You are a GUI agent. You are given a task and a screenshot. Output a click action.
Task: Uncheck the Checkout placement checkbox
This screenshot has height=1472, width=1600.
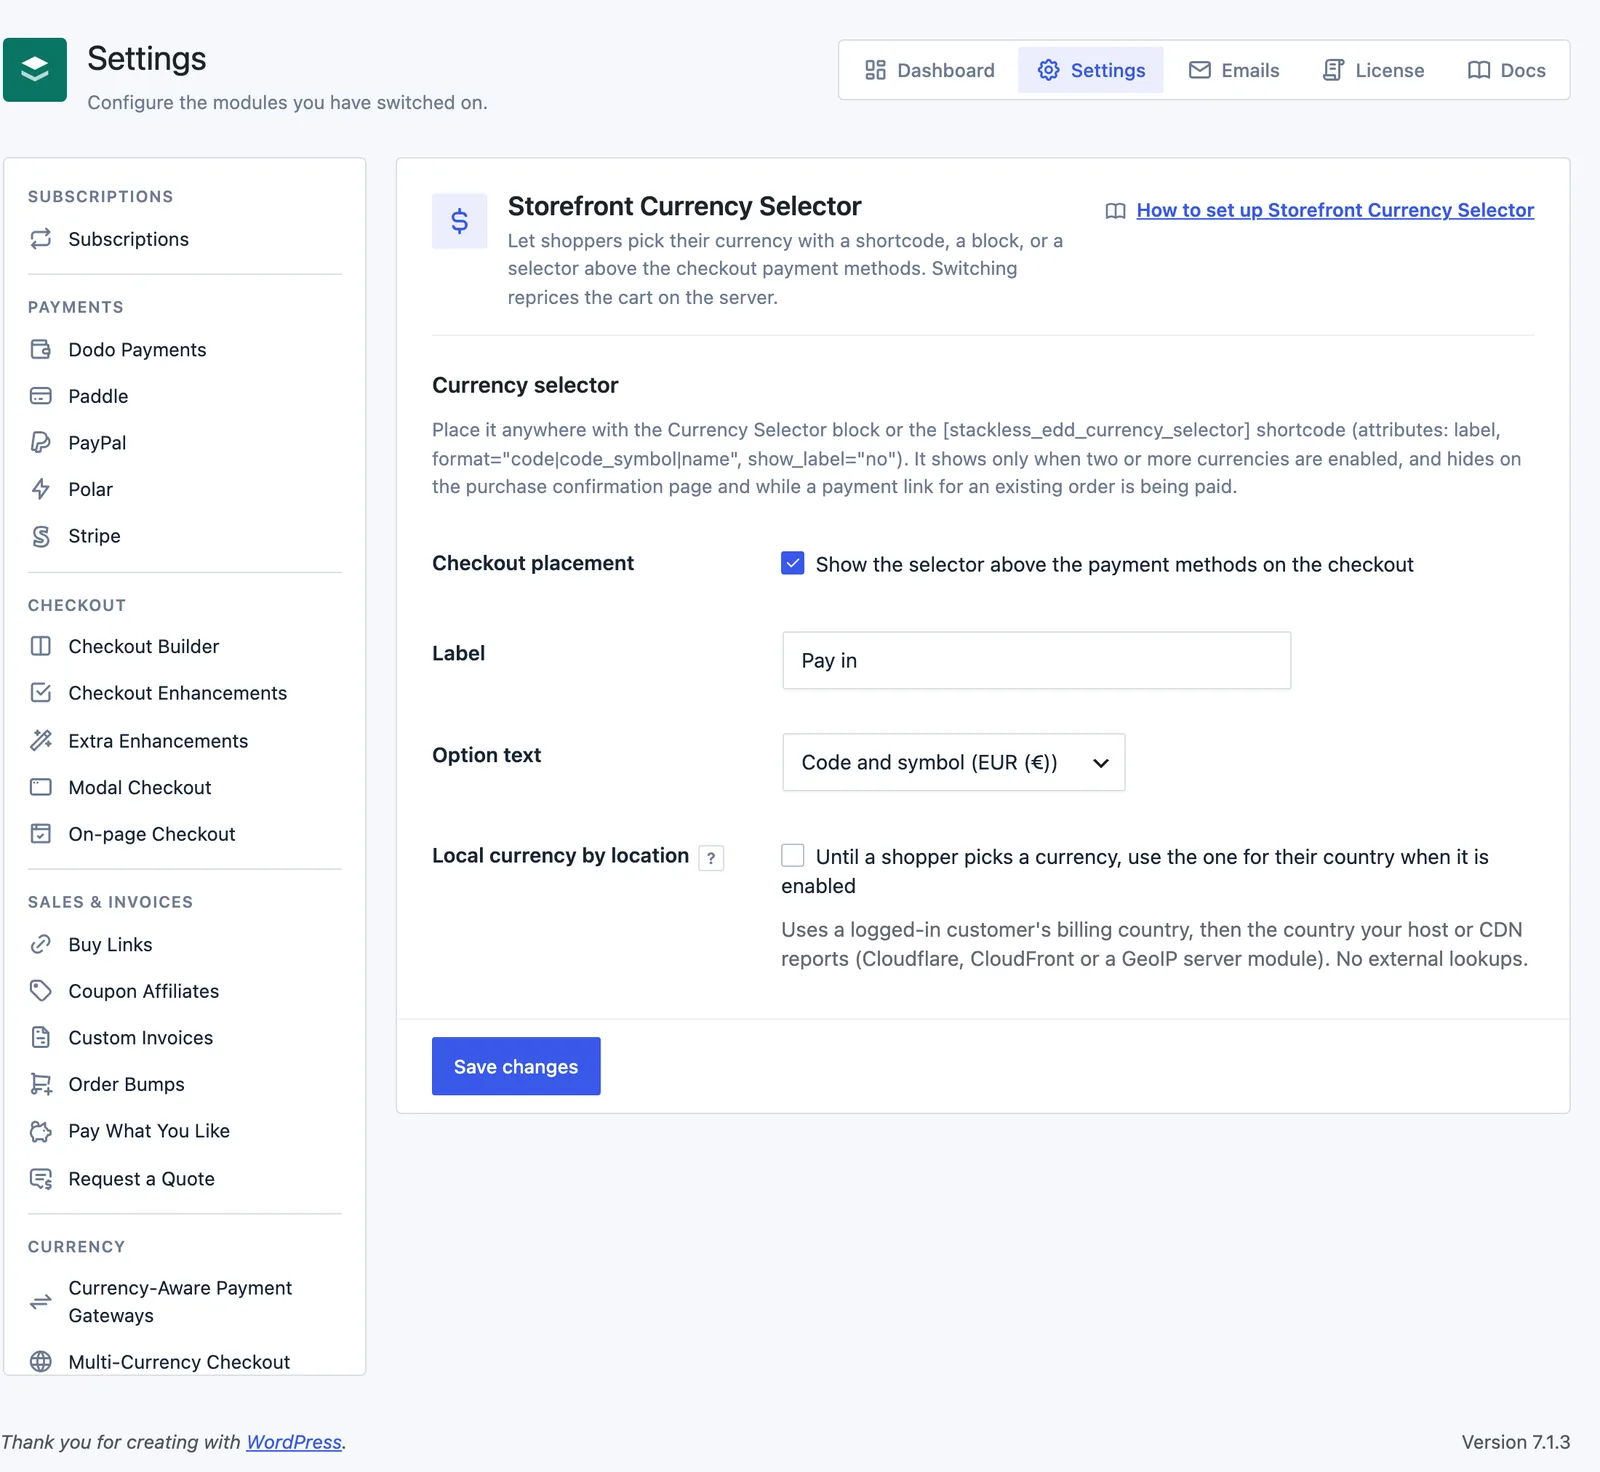[793, 563]
